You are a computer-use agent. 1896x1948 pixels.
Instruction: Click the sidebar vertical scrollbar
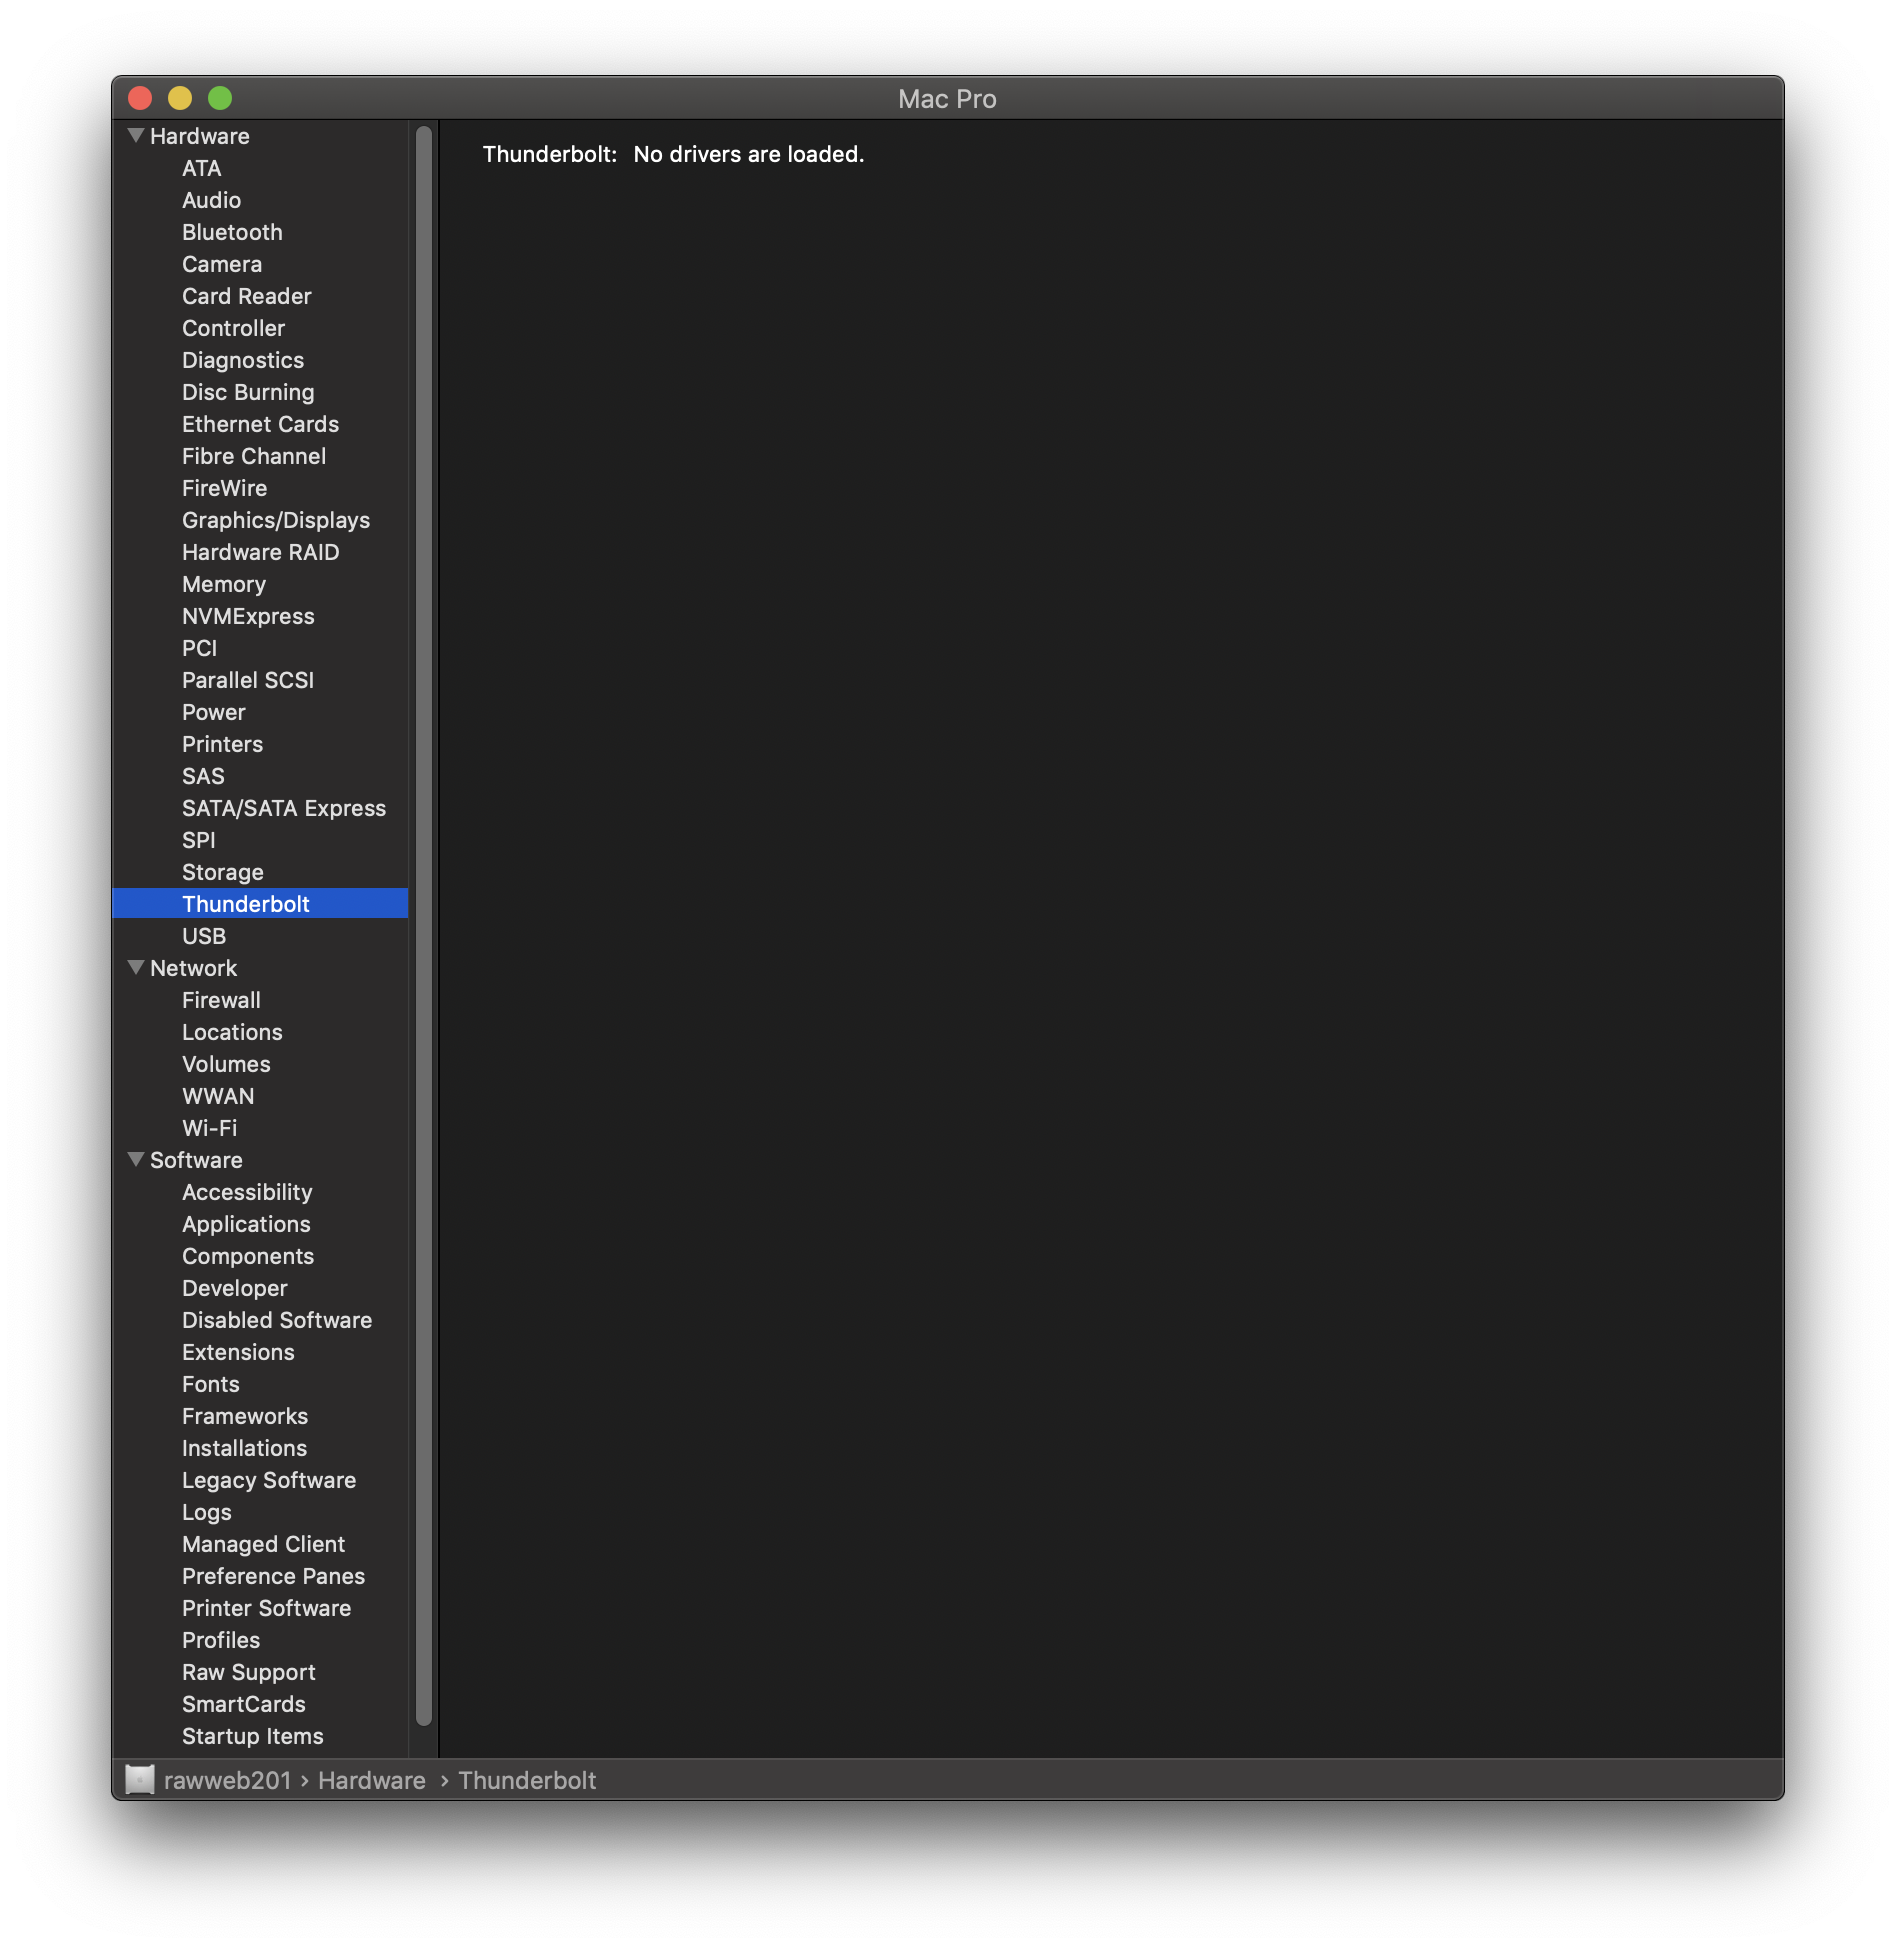424,925
